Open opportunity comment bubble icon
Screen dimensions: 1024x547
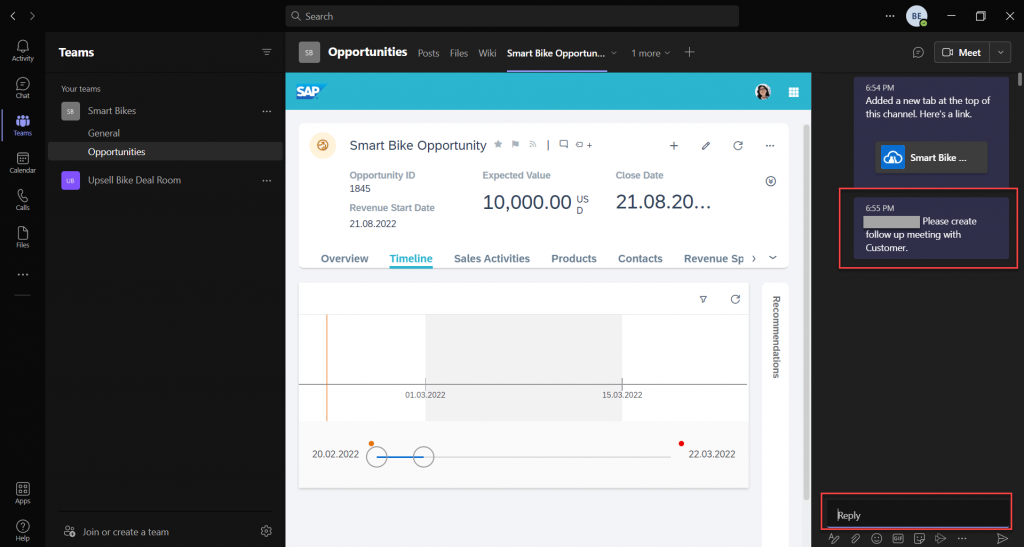pos(564,144)
